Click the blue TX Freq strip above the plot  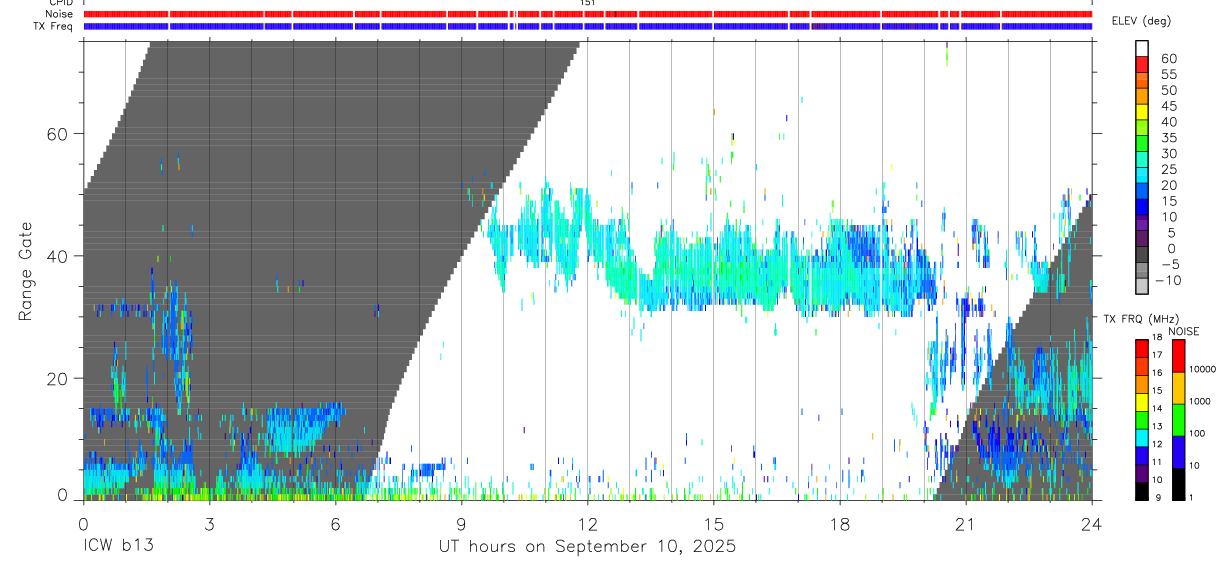(587, 26)
